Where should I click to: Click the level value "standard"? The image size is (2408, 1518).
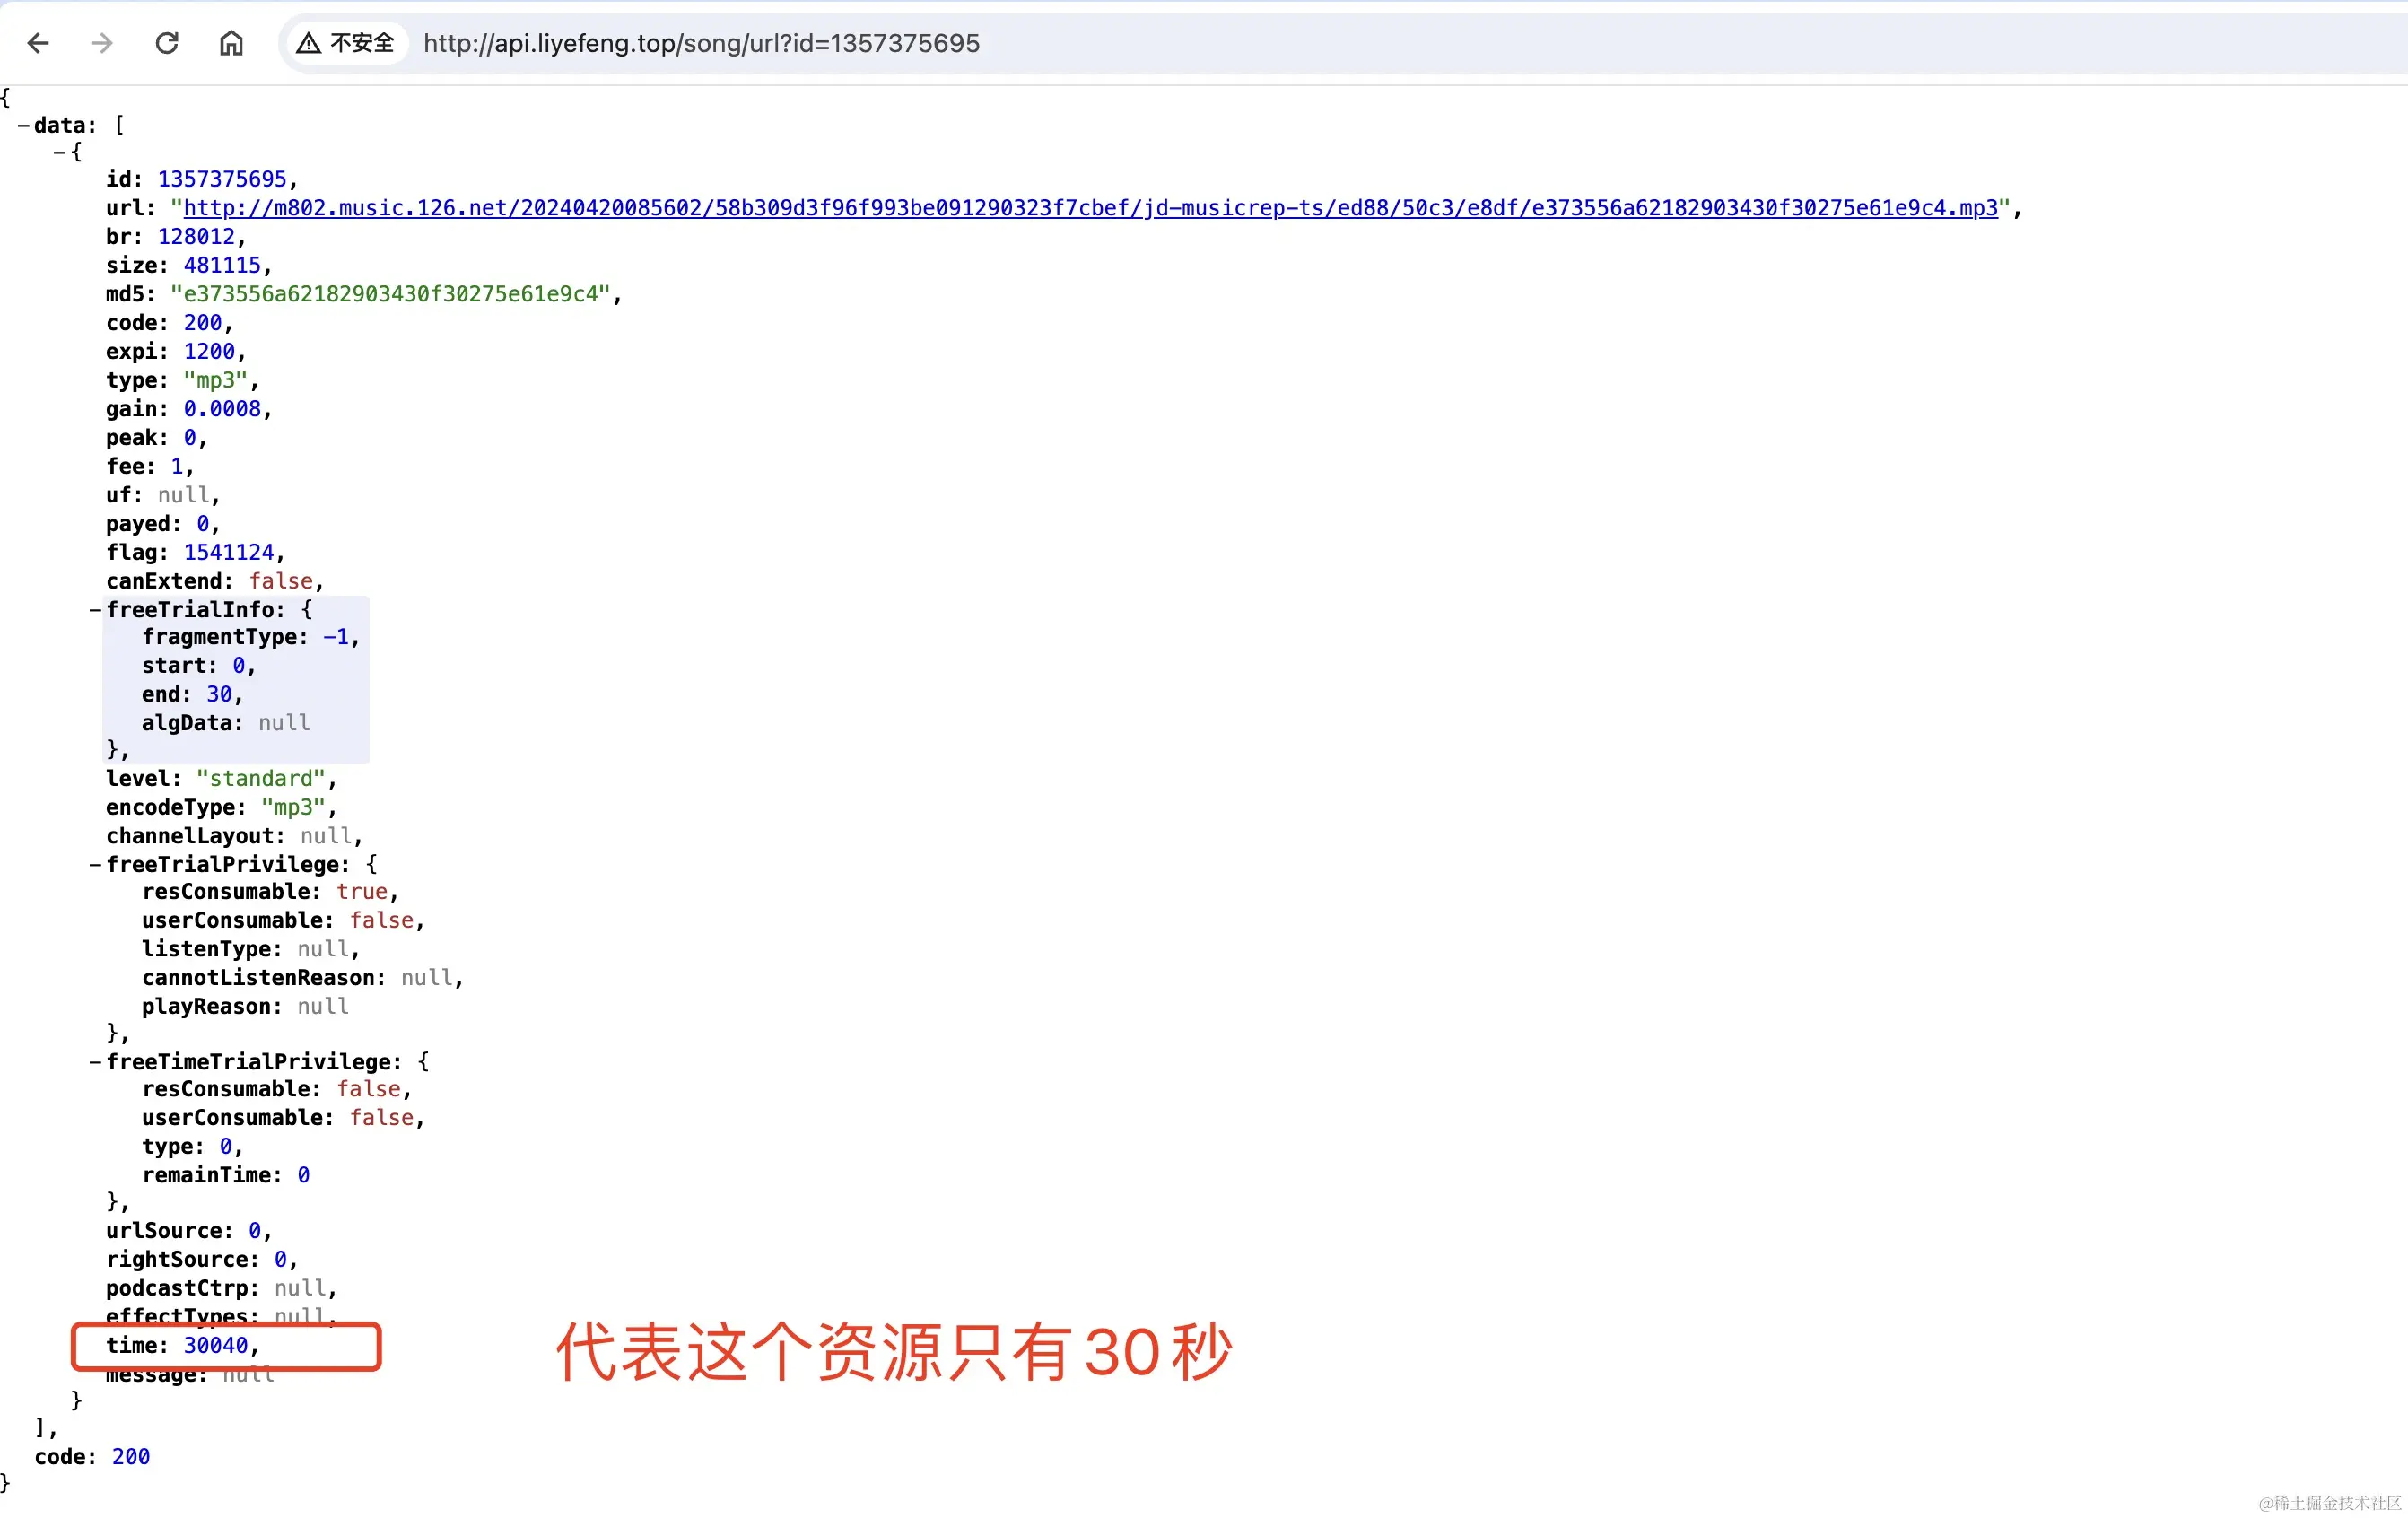[x=261, y=779]
